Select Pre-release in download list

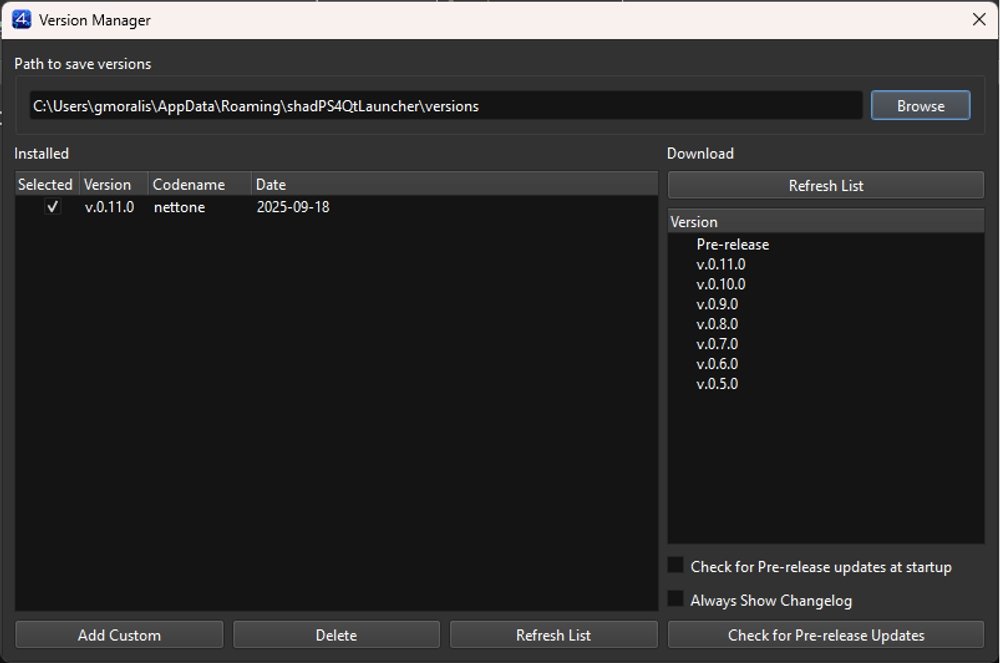732,244
